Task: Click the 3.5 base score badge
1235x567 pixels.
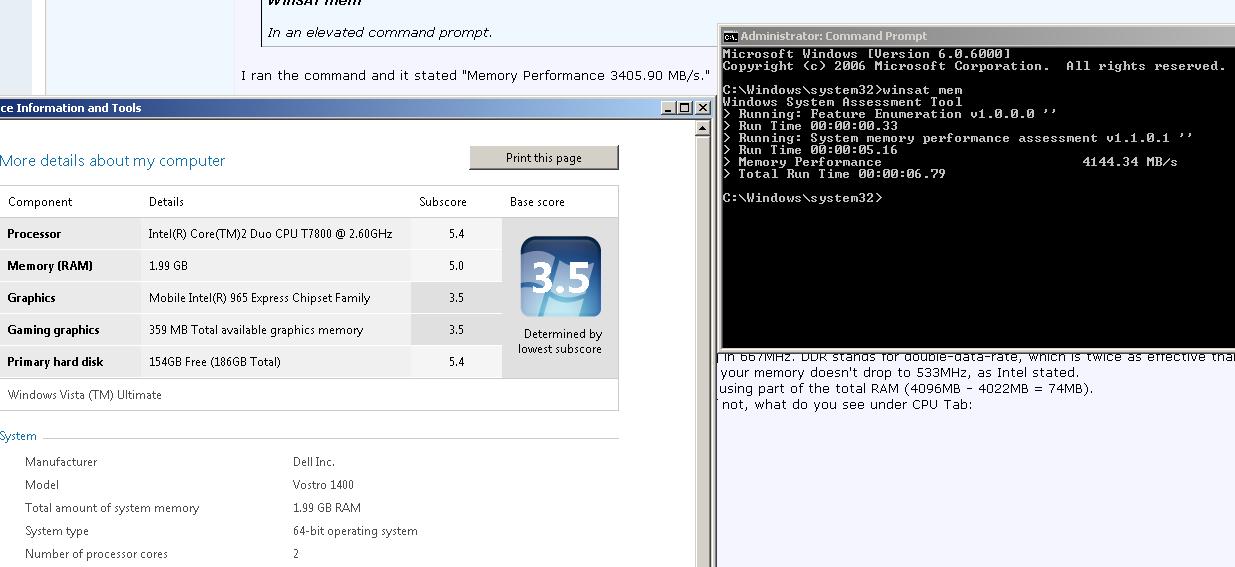Action: pyautogui.click(x=560, y=277)
